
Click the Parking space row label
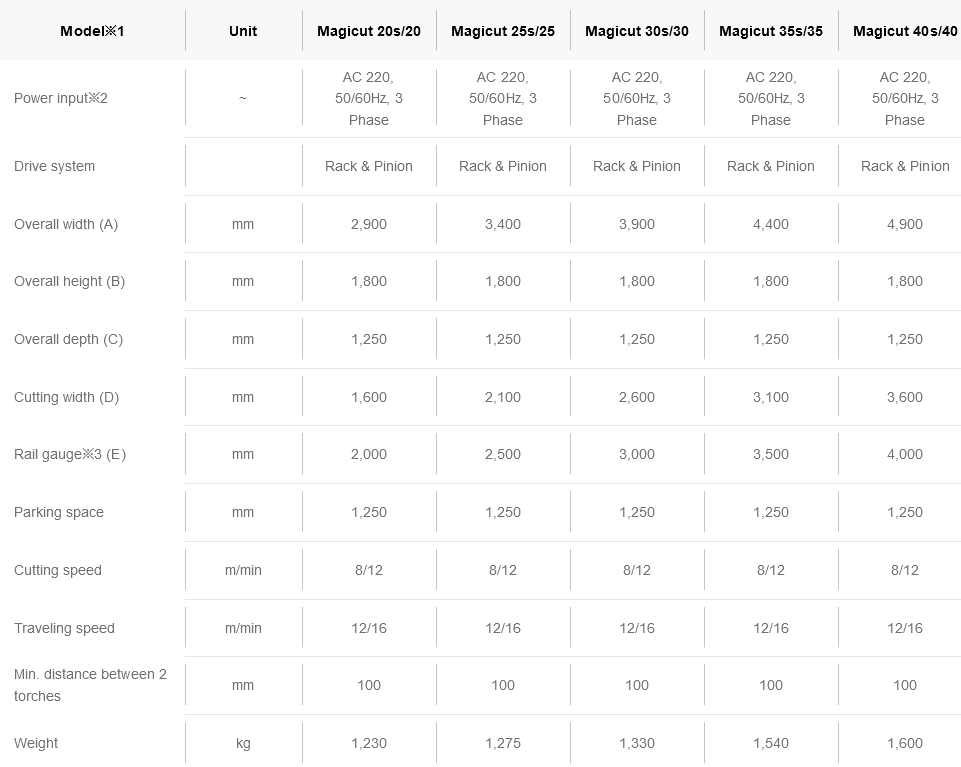click(59, 512)
